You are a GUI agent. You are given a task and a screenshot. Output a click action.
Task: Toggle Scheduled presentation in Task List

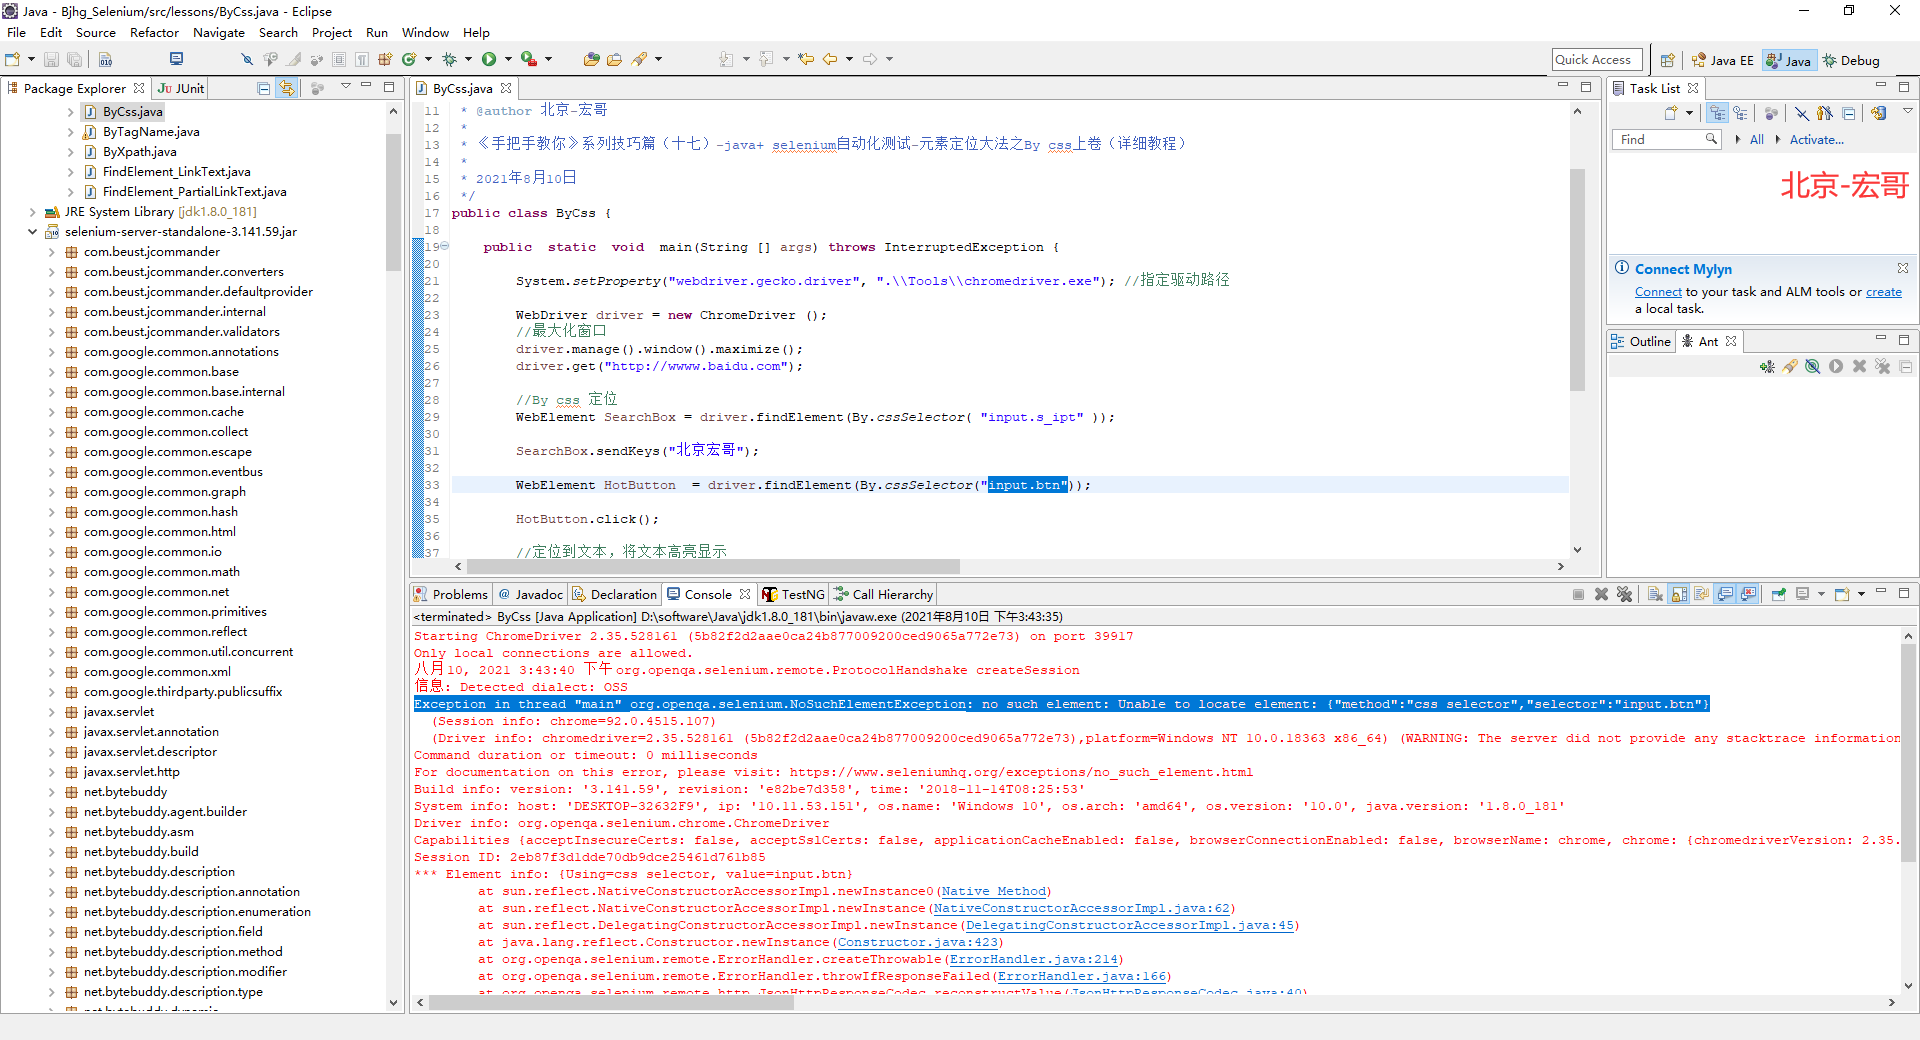[1741, 114]
